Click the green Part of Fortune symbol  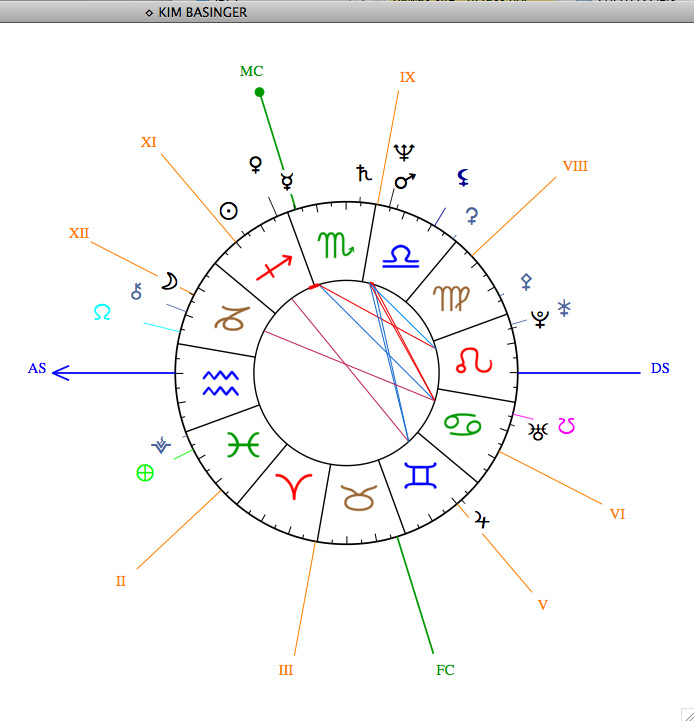pos(145,473)
